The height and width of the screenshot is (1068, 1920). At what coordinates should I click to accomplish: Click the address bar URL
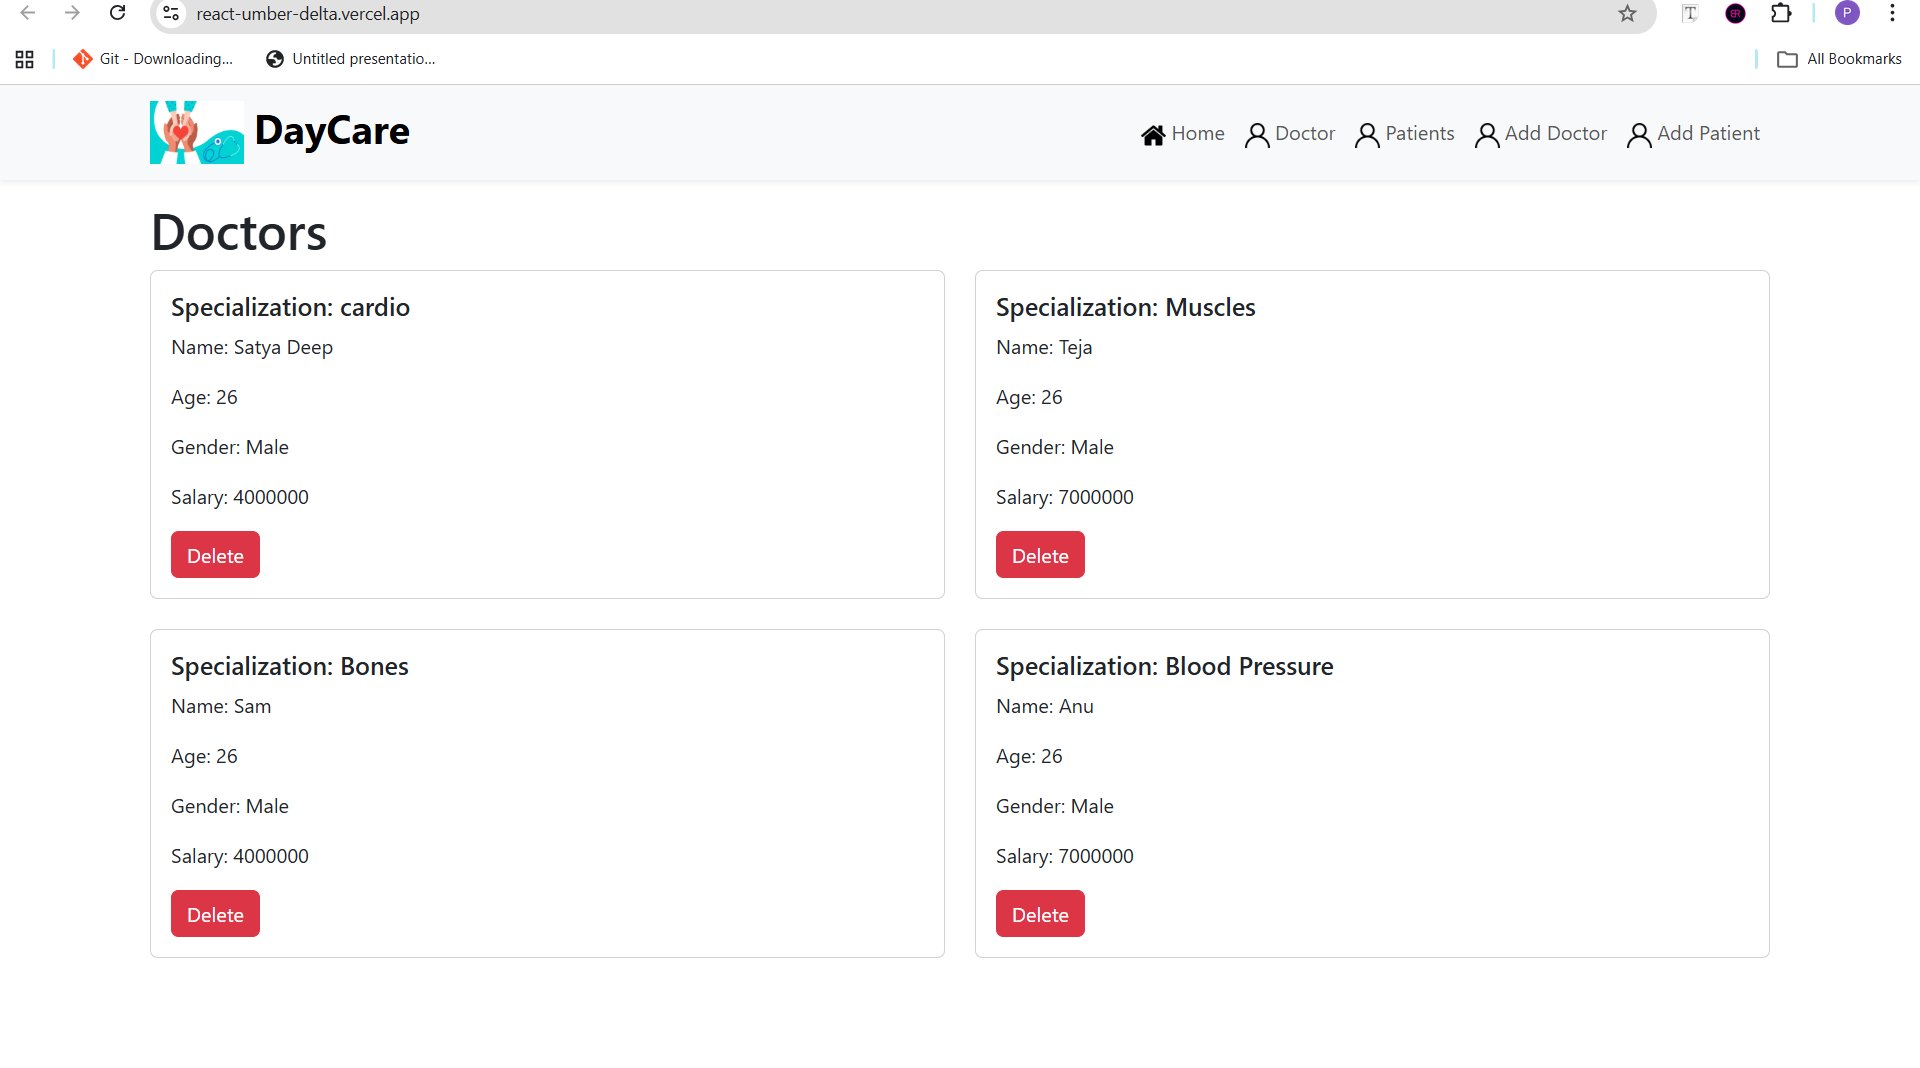coord(308,14)
